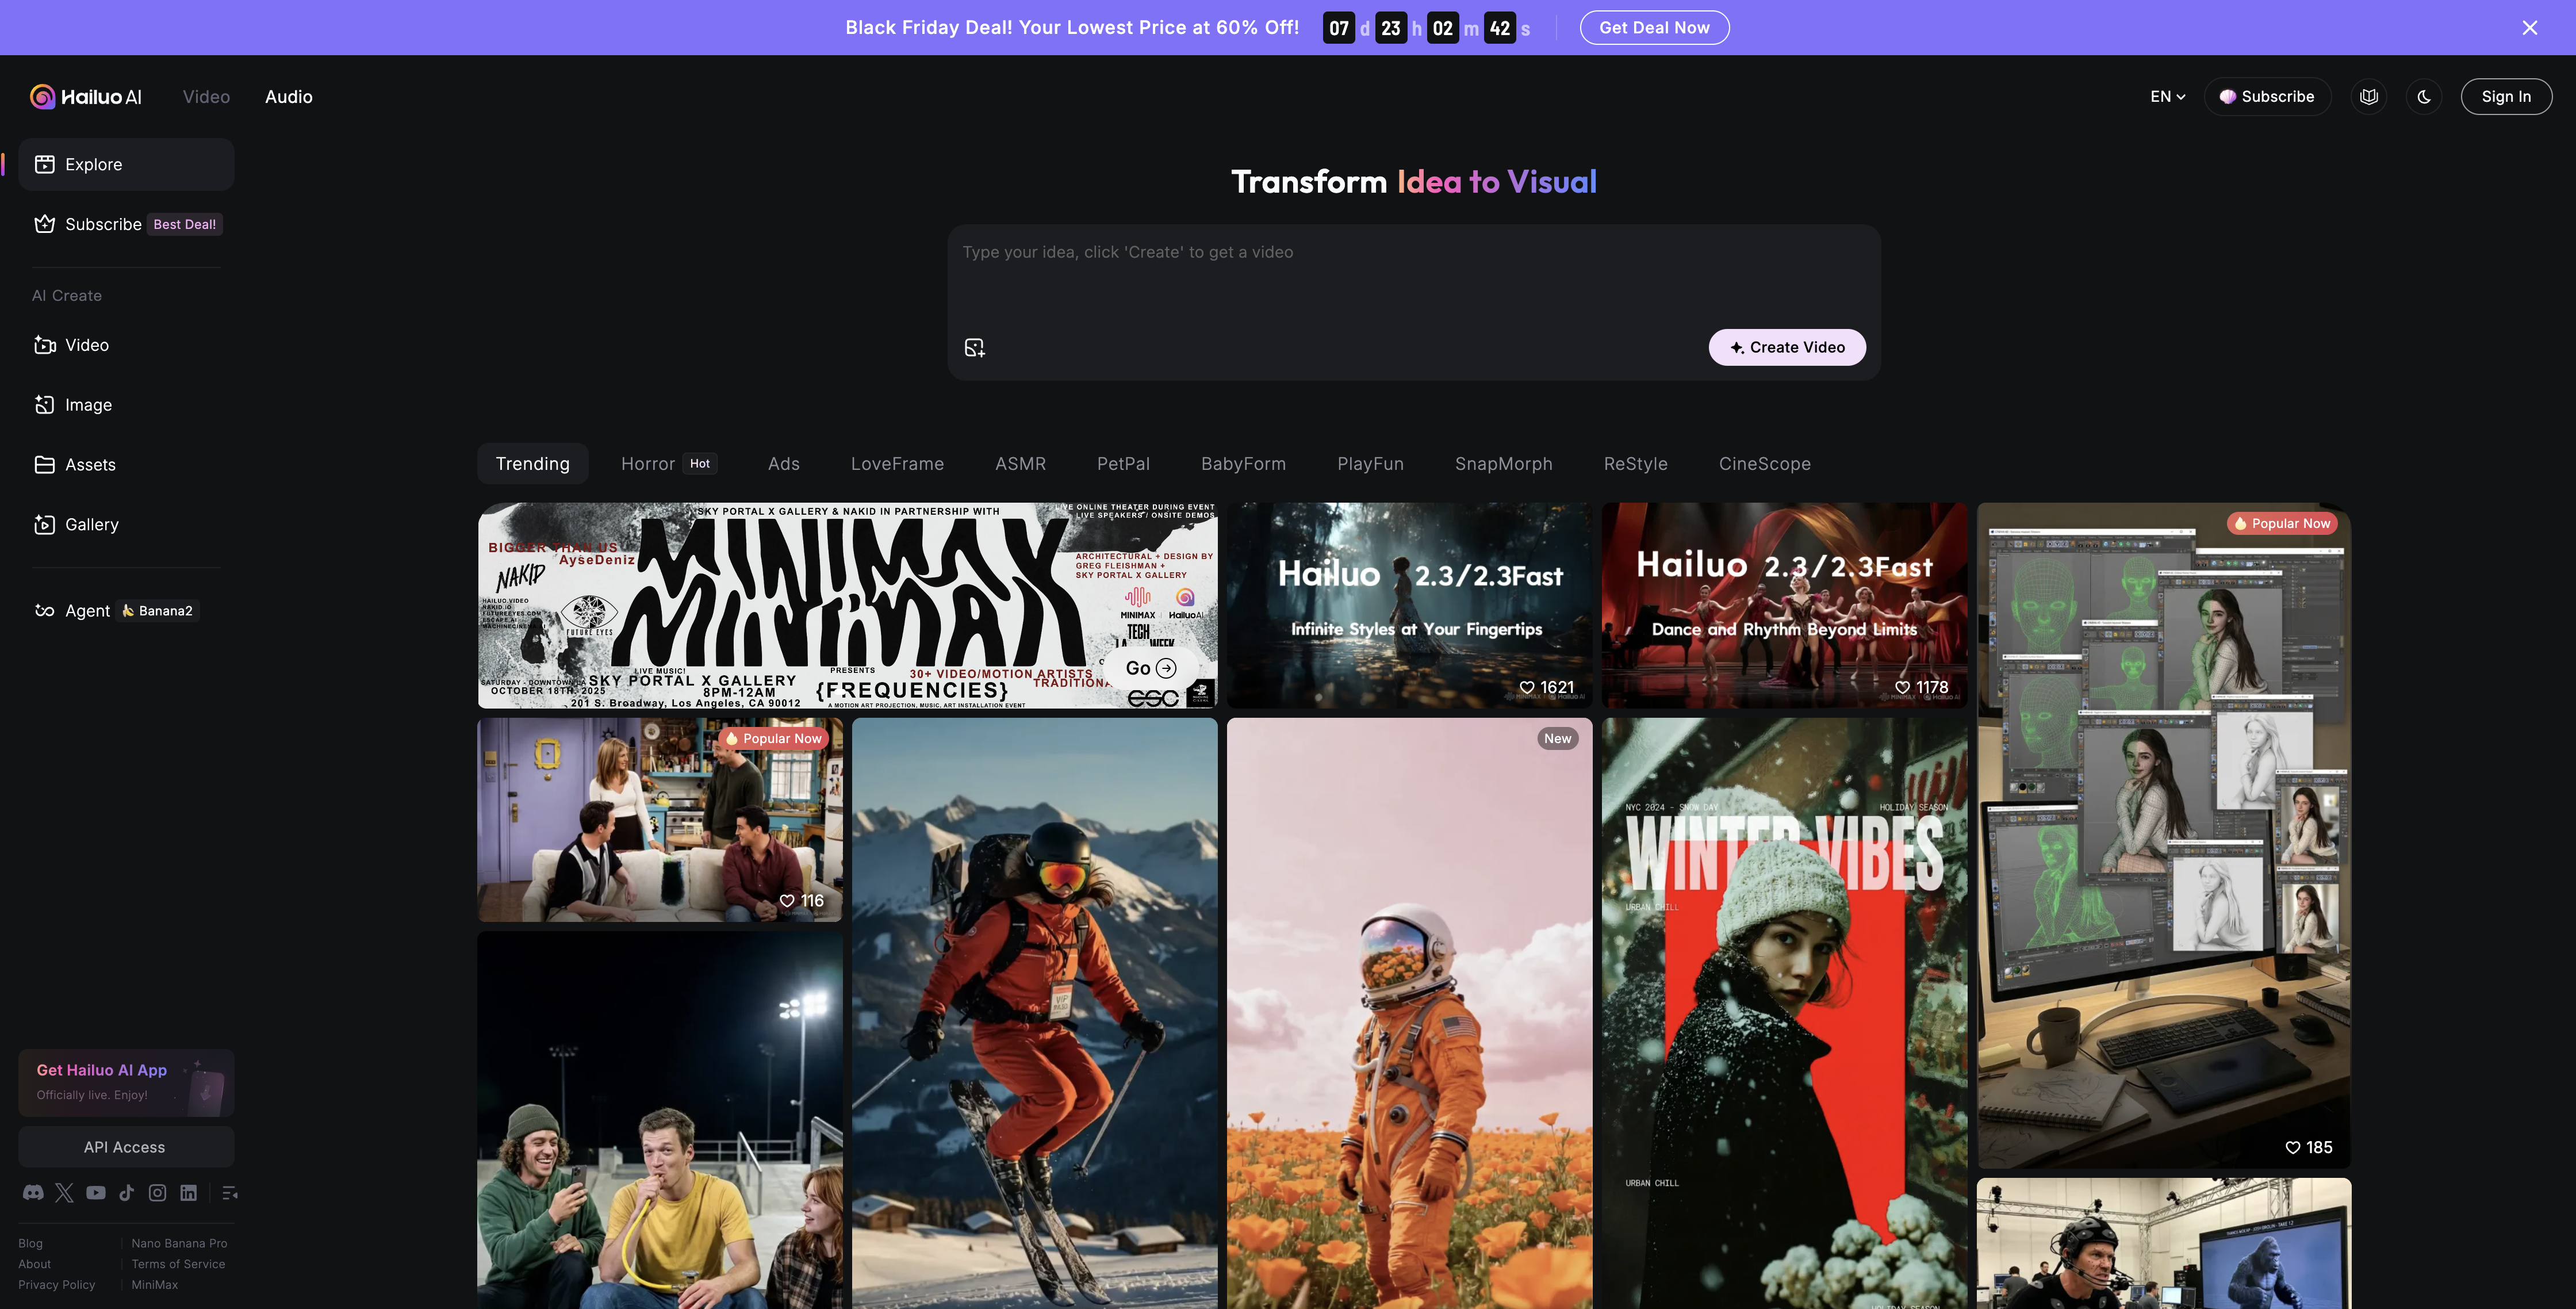Click the Discord icon in sidebar footer

point(33,1192)
